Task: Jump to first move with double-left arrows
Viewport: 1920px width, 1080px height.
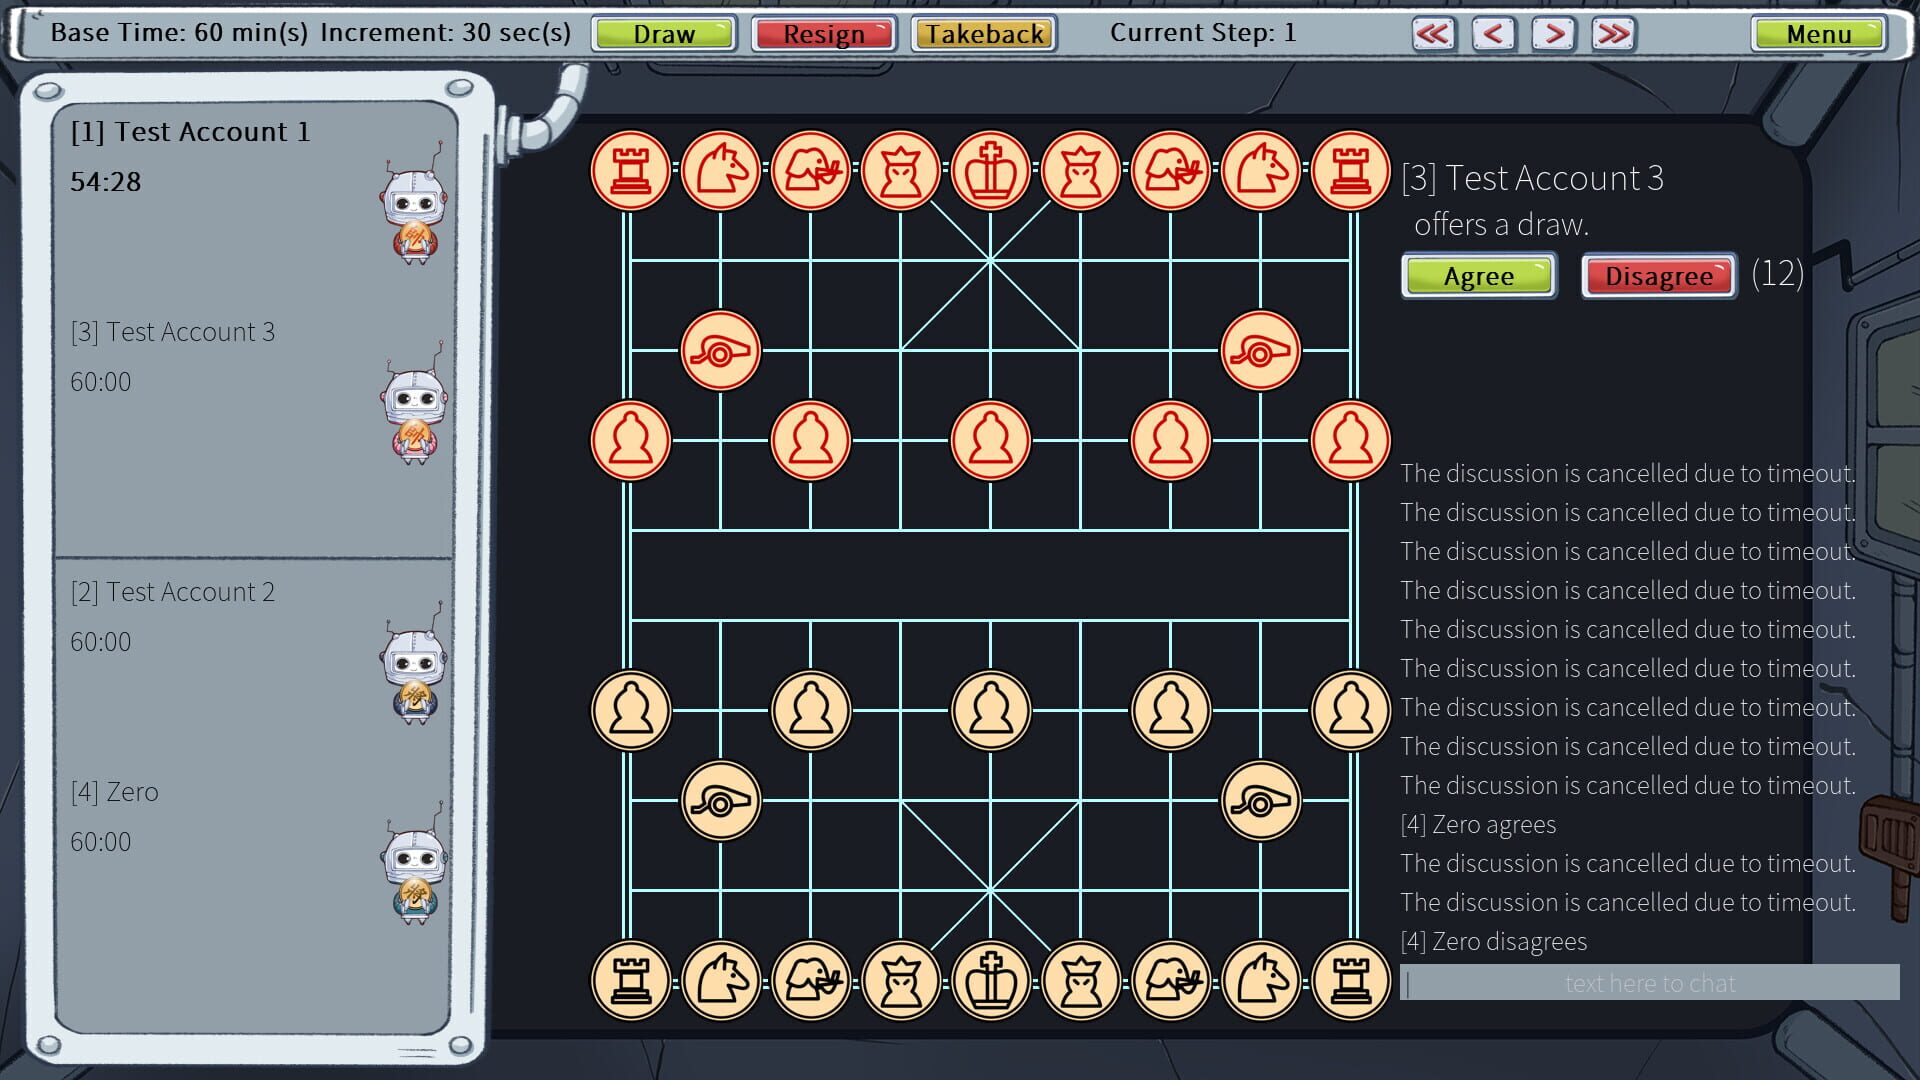Action: coord(1433,33)
